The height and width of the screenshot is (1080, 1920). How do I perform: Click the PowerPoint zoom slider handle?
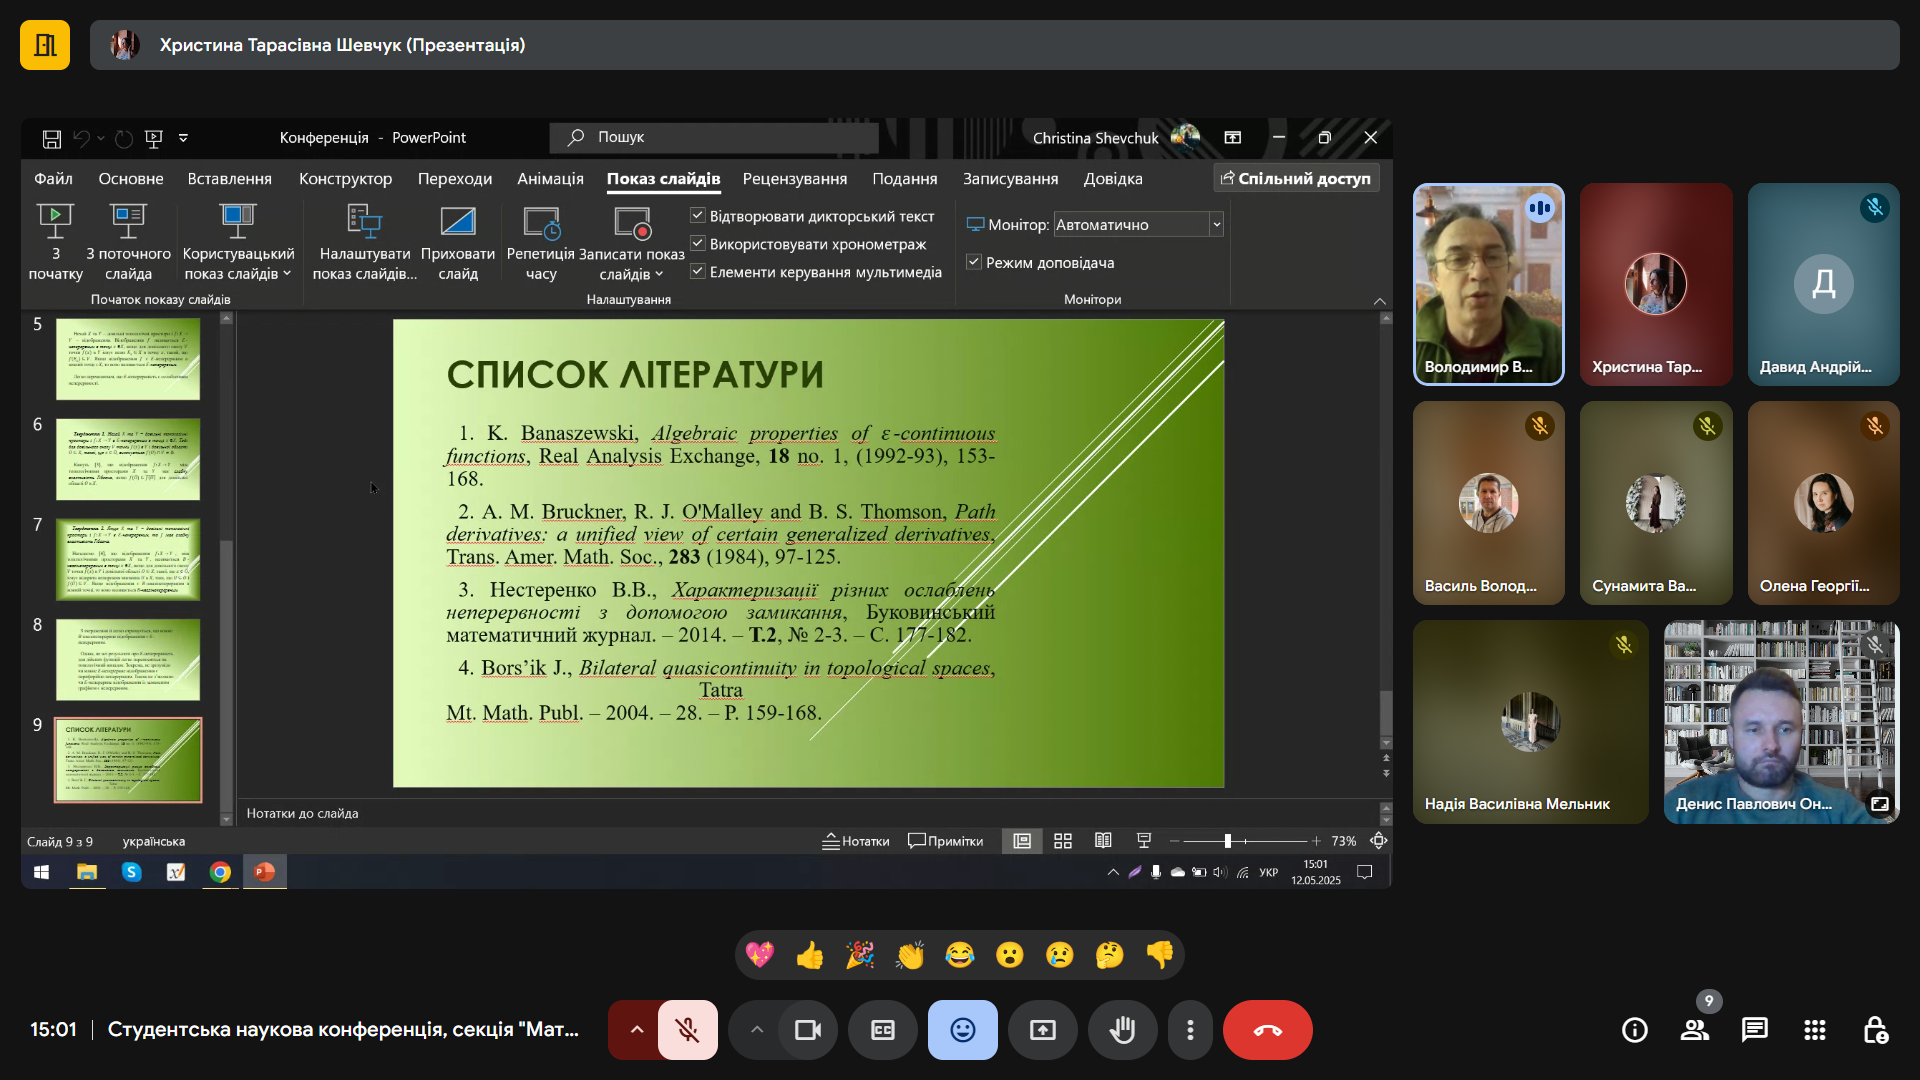pyautogui.click(x=1227, y=841)
